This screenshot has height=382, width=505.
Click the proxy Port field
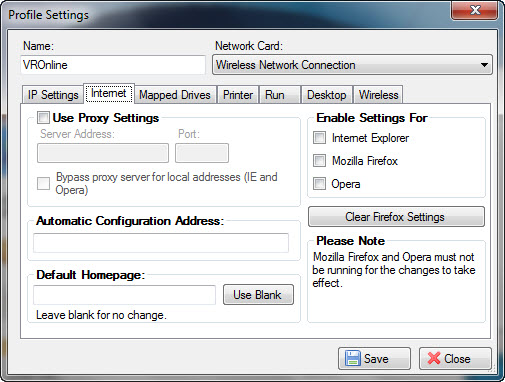[x=202, y=153]
